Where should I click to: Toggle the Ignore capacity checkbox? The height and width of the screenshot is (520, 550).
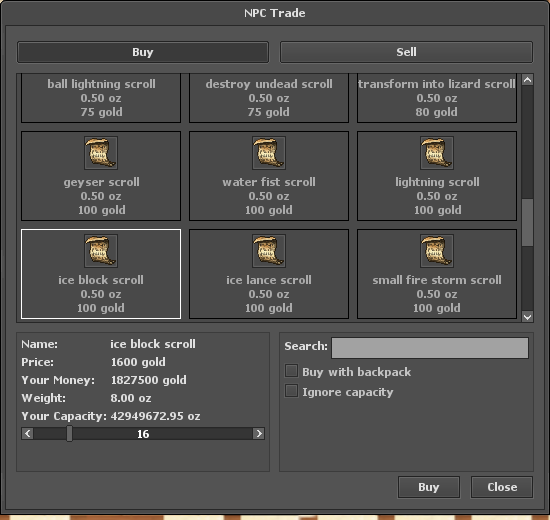[291, 391]
